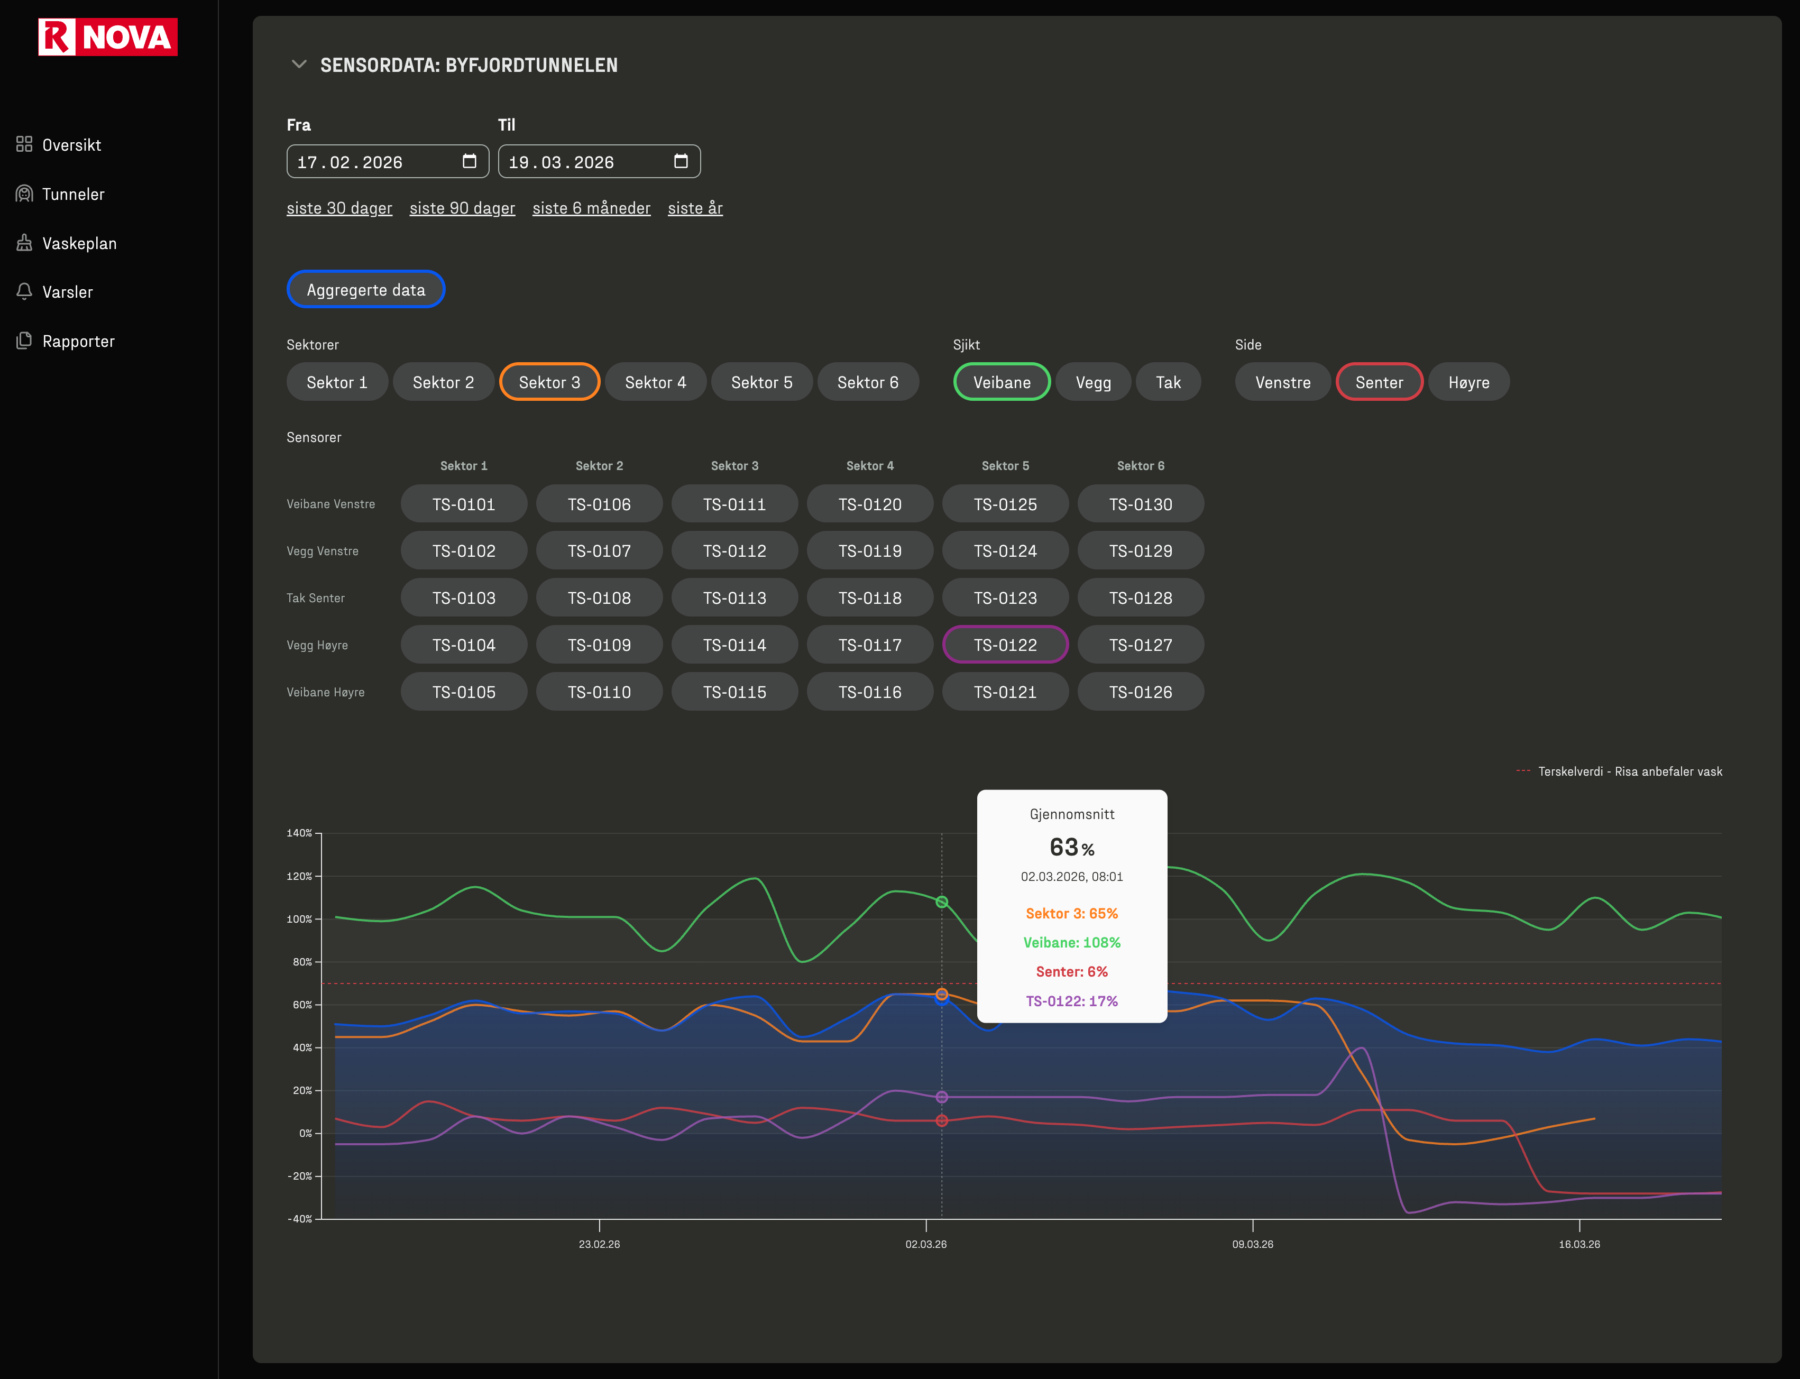Screen dimensions: 1800x1379
Task: Deselect the Sektor 3 filter chip
Action: pos(549,382)
